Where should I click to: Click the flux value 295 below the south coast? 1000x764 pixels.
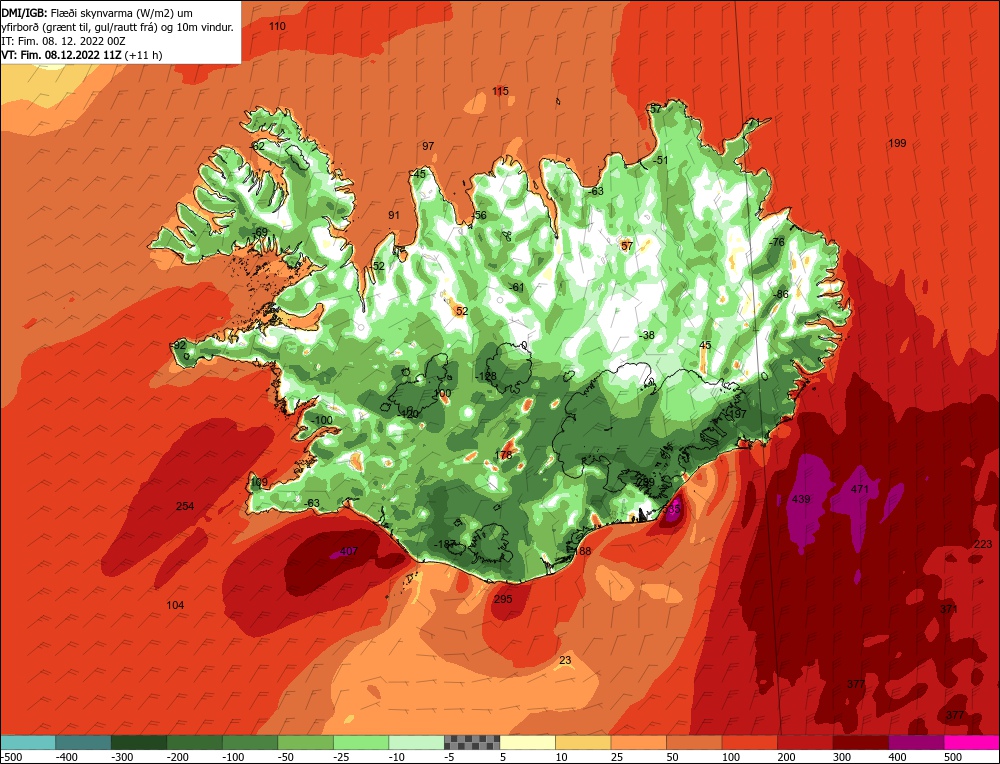pyautogui.click(x=503, y=599)
